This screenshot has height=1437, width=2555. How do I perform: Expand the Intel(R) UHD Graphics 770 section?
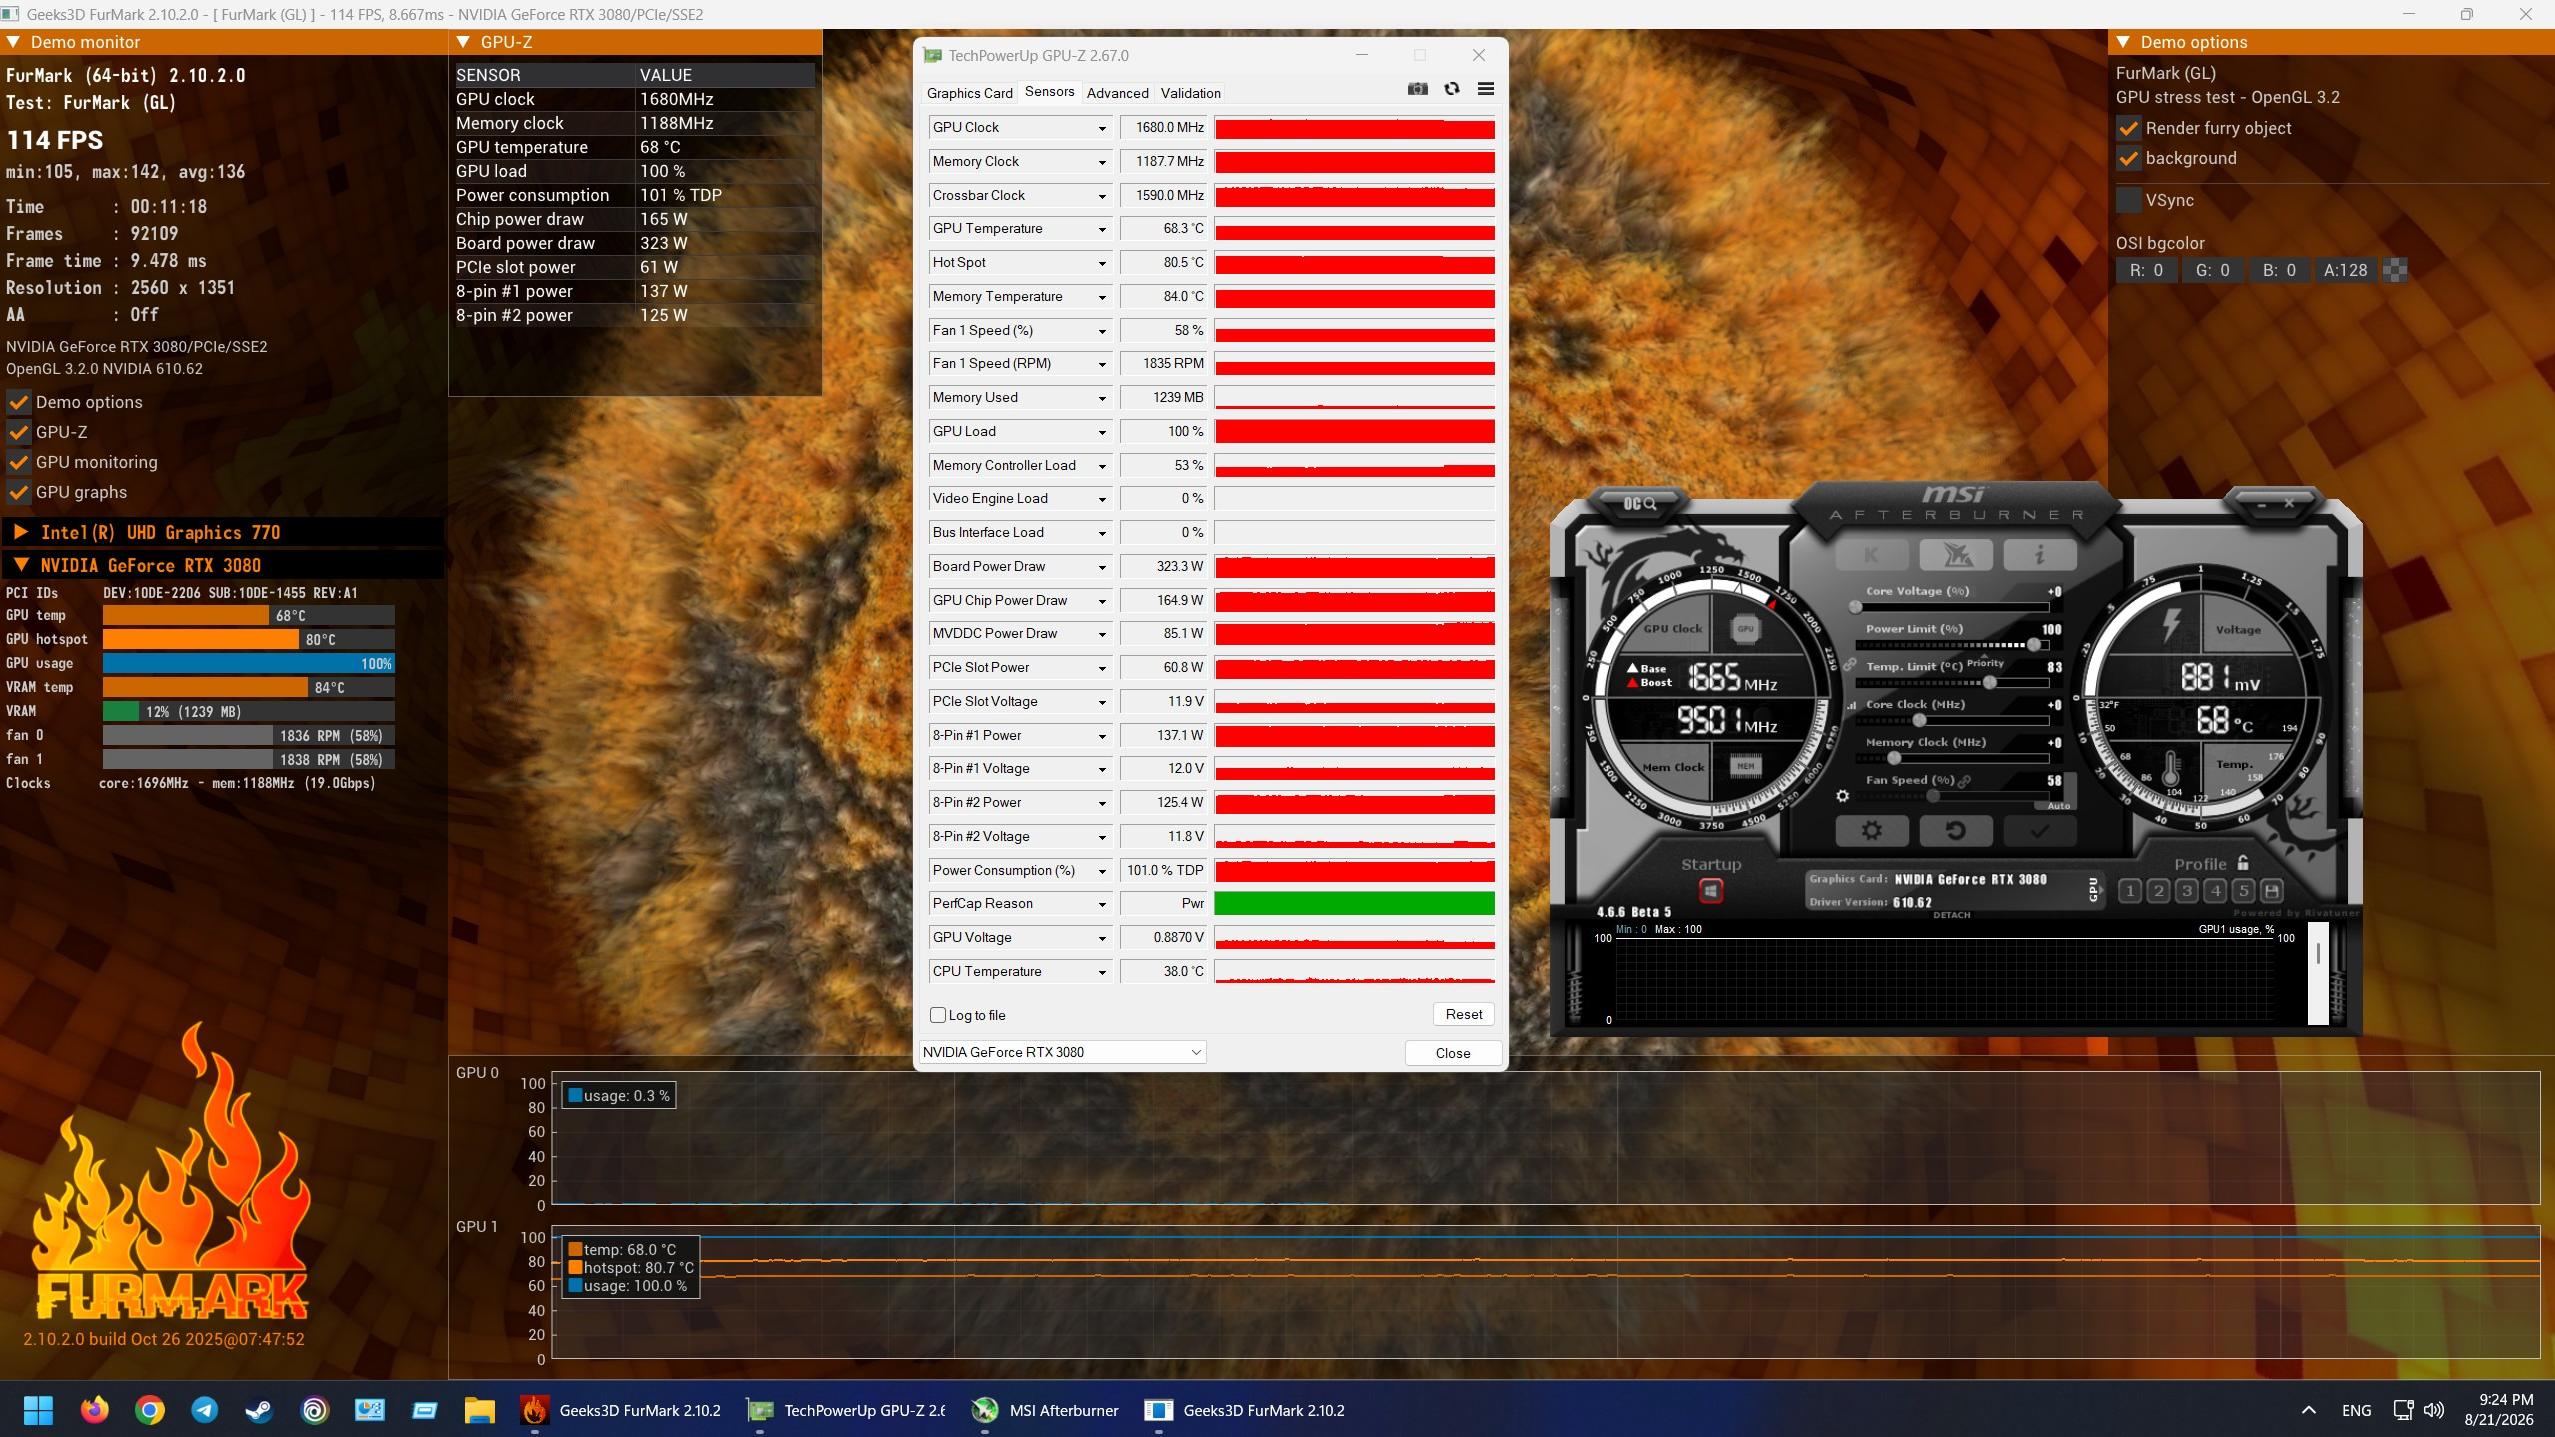tap(21, 532)
